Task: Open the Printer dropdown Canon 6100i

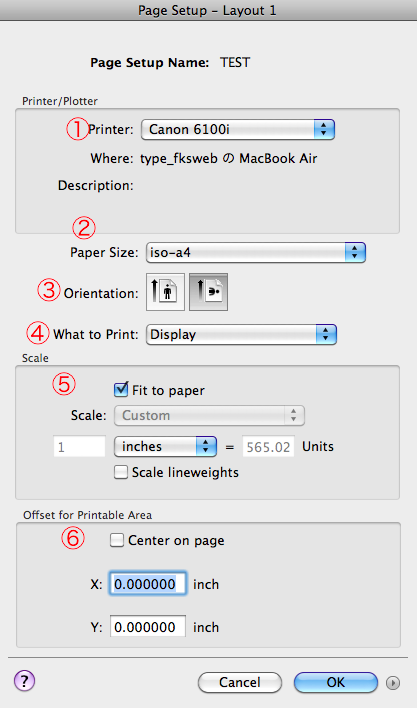Action: pyautogui.click(x=238, y=130)
